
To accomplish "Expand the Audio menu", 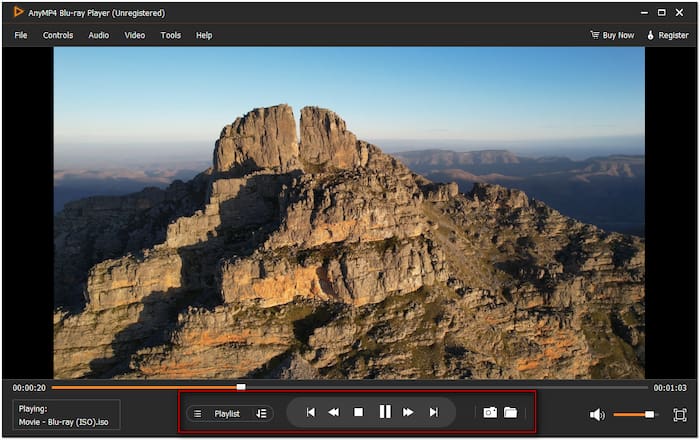I will click(99, 35).
